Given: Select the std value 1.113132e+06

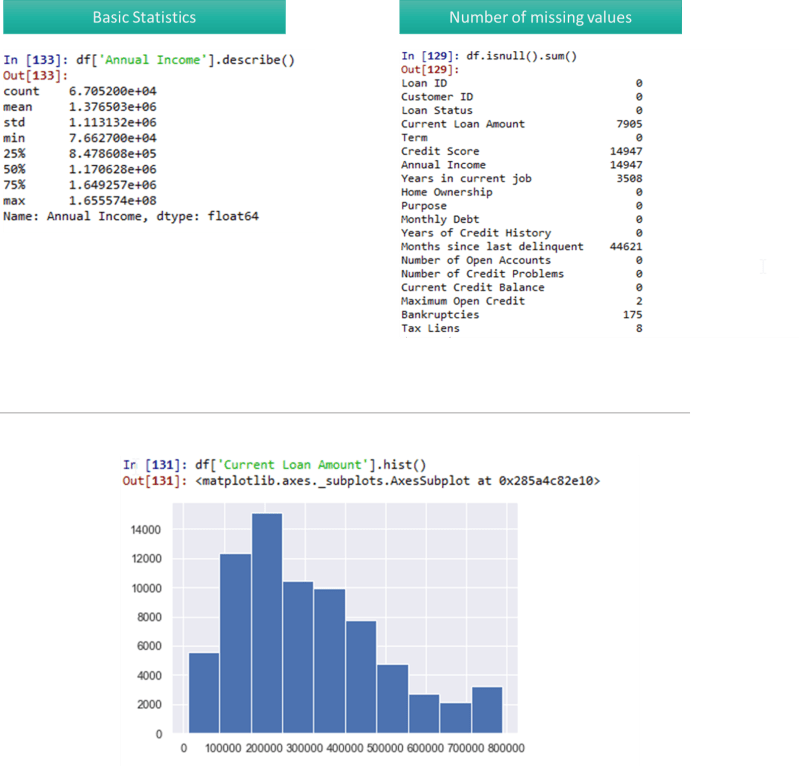Looking at the screenshot, I should coord(113,122).
